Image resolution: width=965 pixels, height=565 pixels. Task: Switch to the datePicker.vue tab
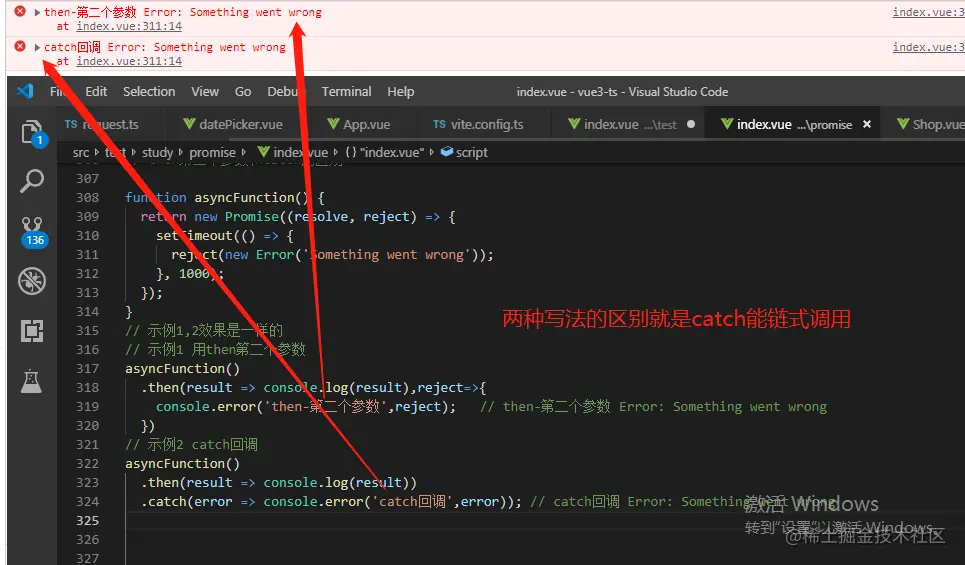(233, 124)
